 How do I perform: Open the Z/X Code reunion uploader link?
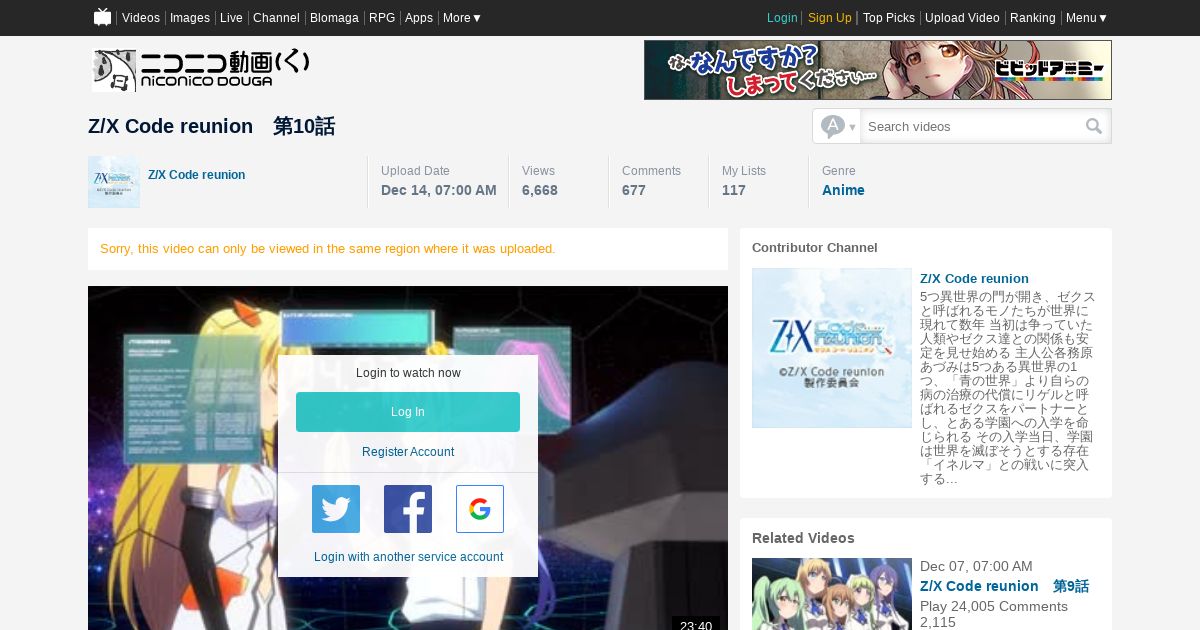[197, 175]
